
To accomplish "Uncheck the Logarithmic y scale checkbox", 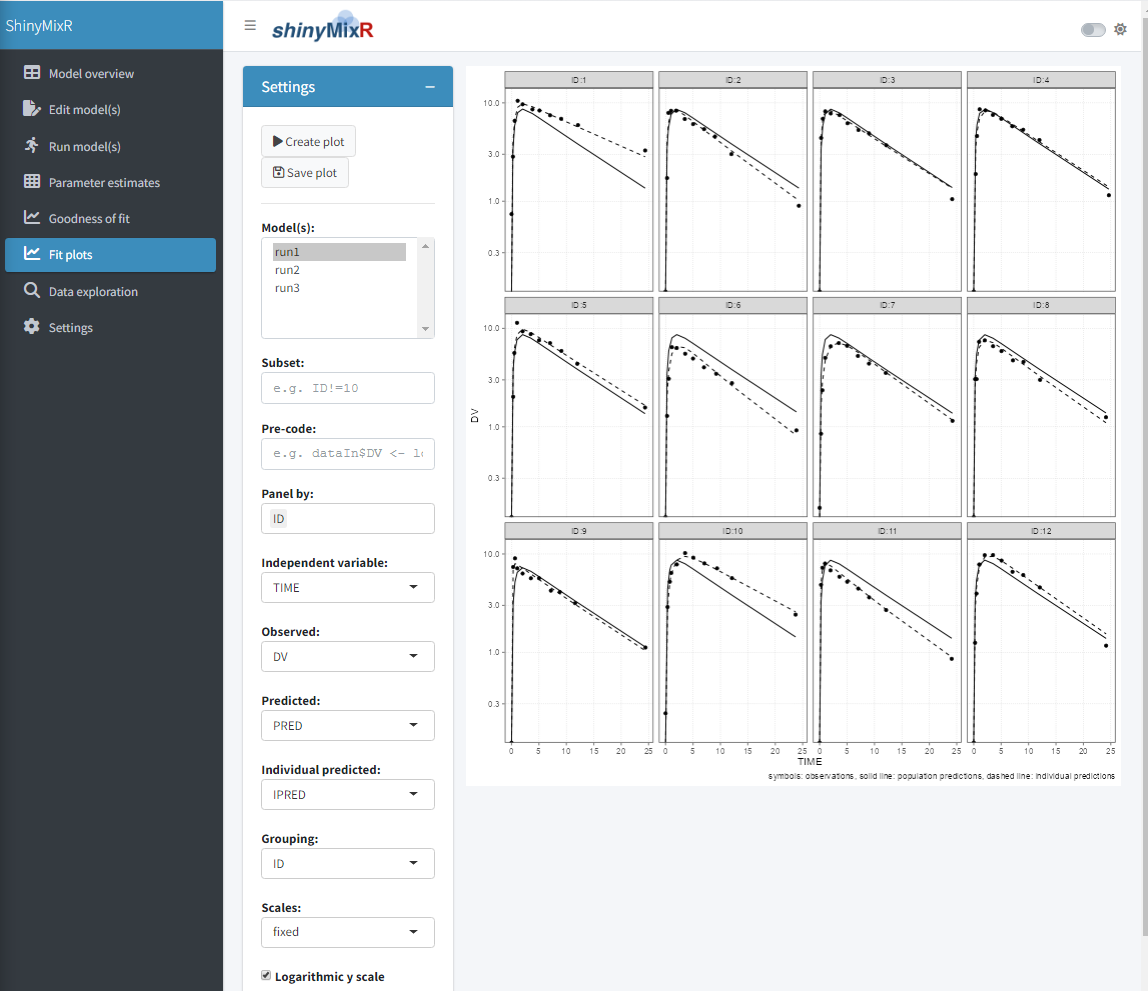I will [266, 975].
